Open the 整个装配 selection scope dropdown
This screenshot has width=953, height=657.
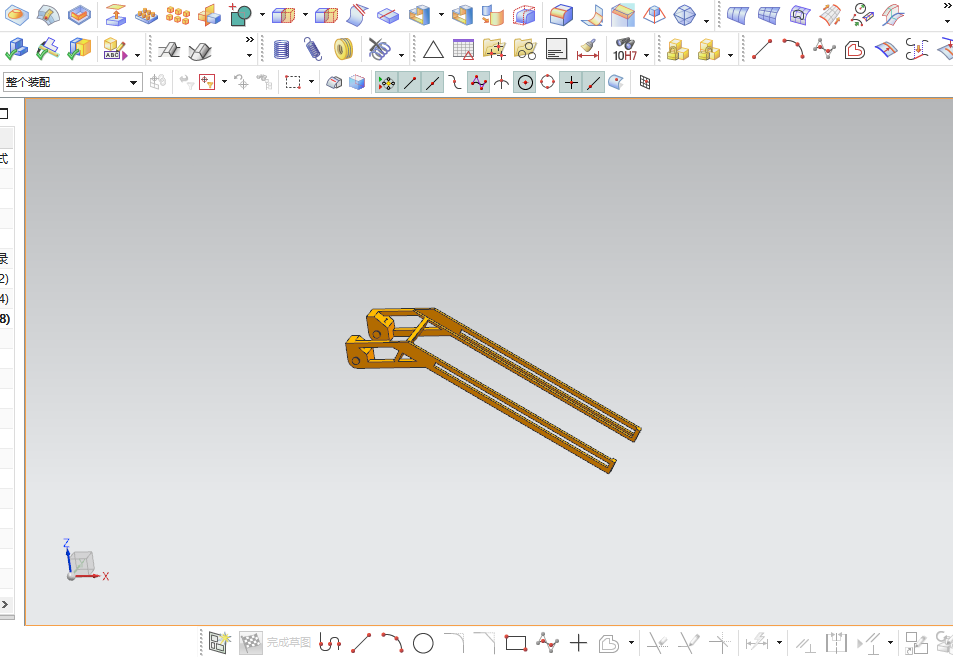point(72,82)
